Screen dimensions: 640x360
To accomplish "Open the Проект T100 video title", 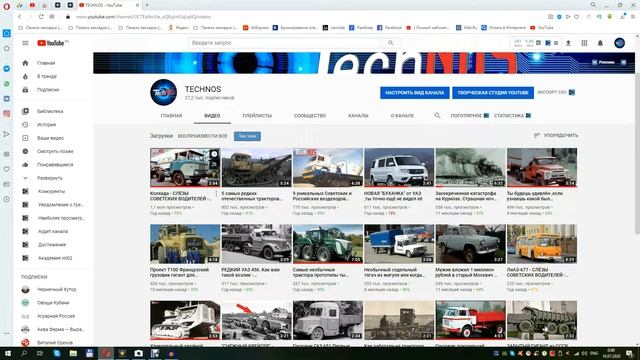I will (x=179, y=272).
